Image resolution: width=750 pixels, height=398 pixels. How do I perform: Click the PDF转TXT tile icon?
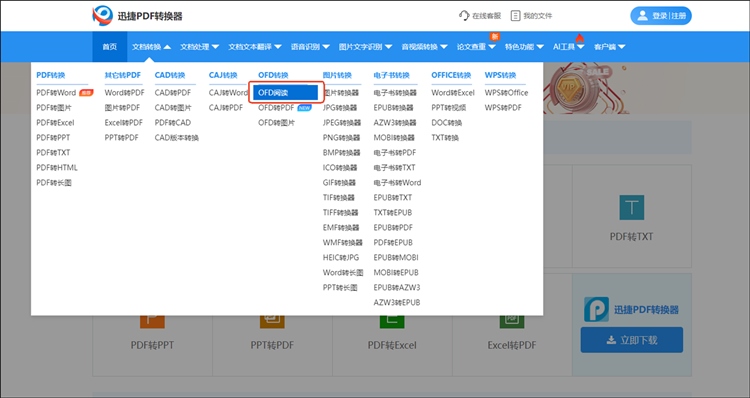coord(631,207)
